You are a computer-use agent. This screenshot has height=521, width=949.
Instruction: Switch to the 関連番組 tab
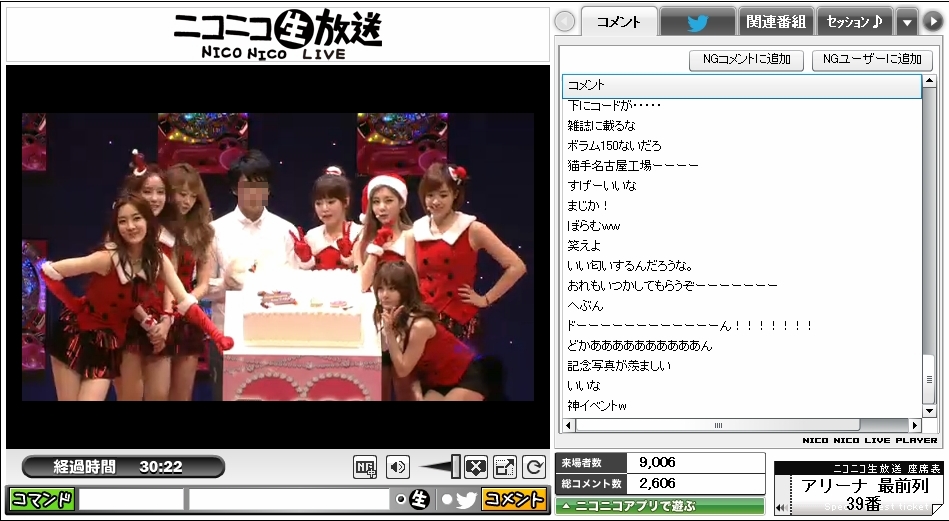(x=776, y=22)
